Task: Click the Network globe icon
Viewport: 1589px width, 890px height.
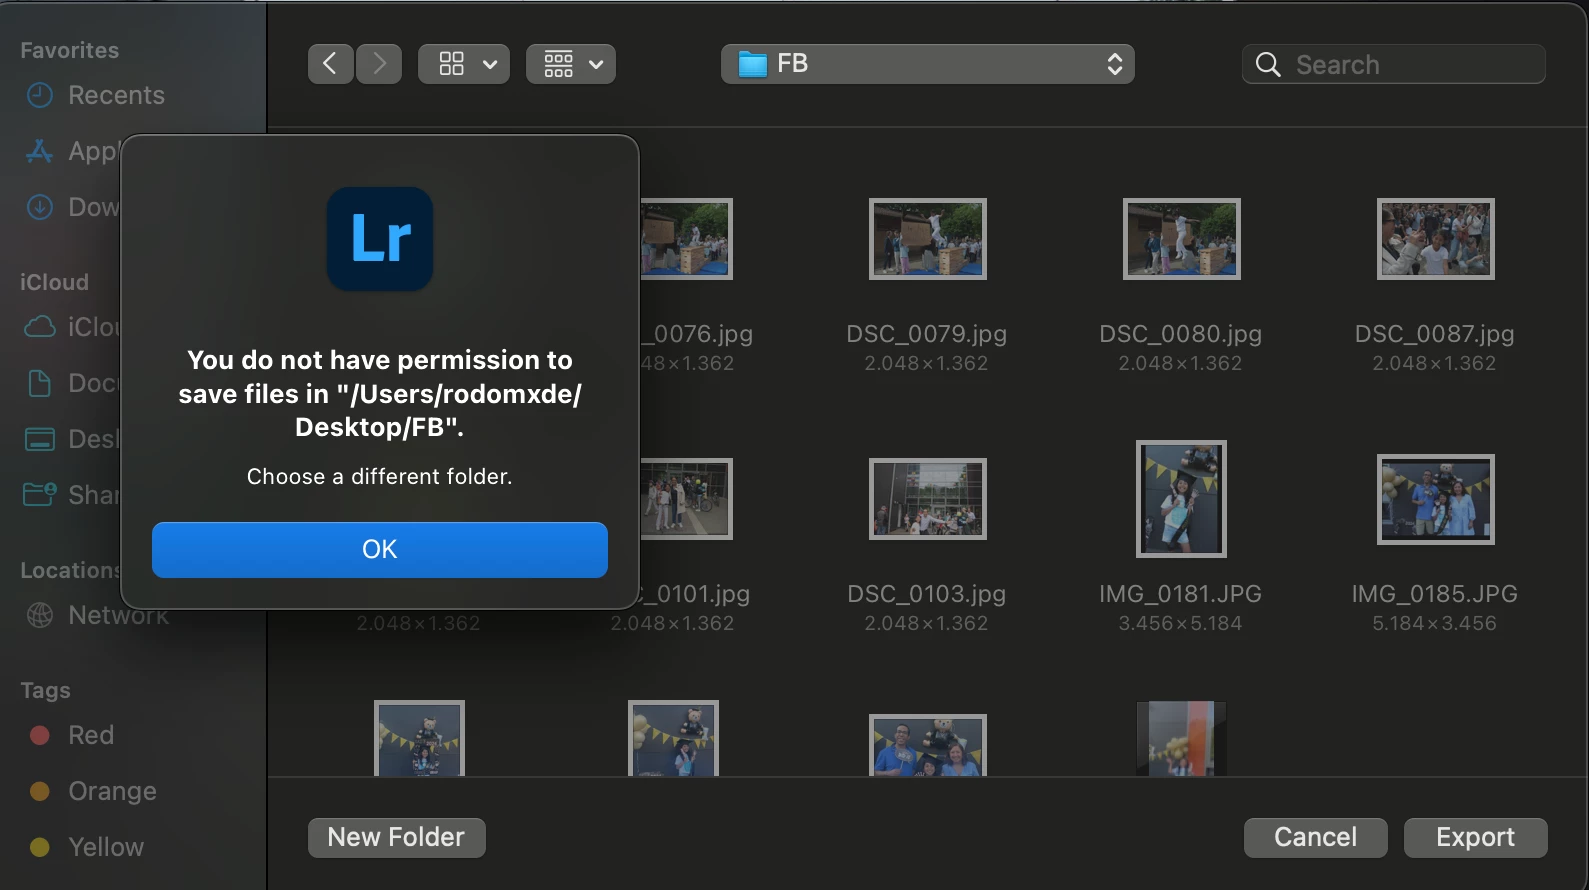Action: point(40,615)
